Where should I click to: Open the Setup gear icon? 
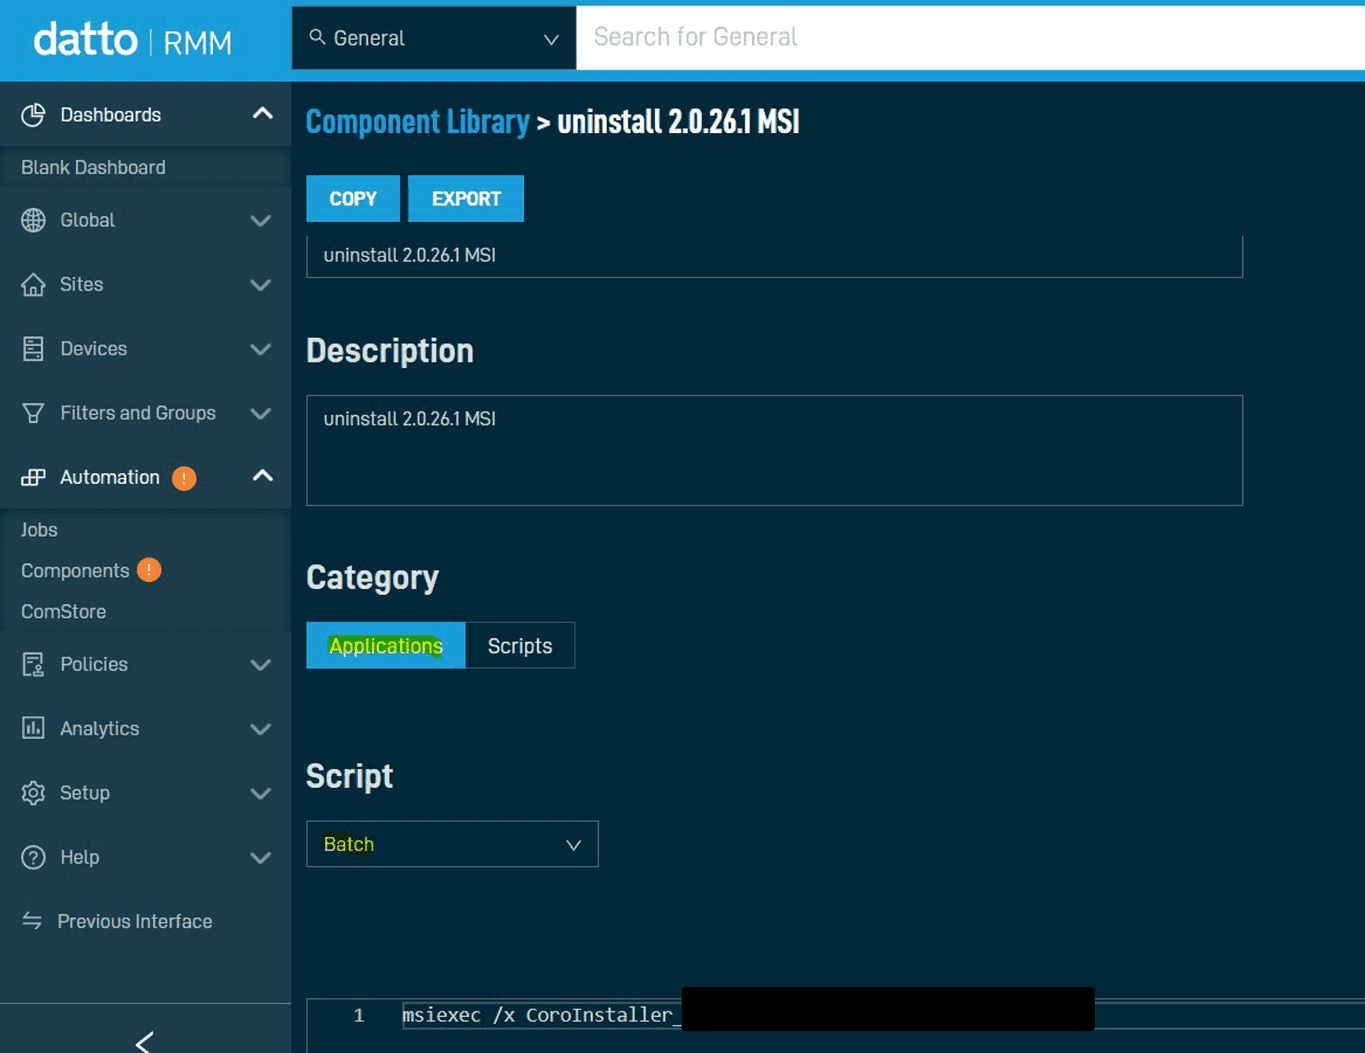pos(33,792)
